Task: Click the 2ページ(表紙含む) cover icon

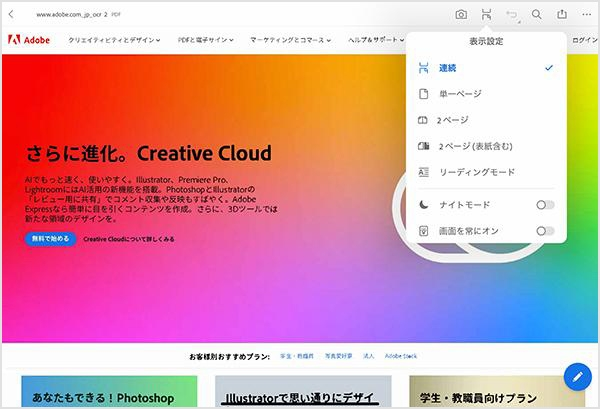Action: 423,146
